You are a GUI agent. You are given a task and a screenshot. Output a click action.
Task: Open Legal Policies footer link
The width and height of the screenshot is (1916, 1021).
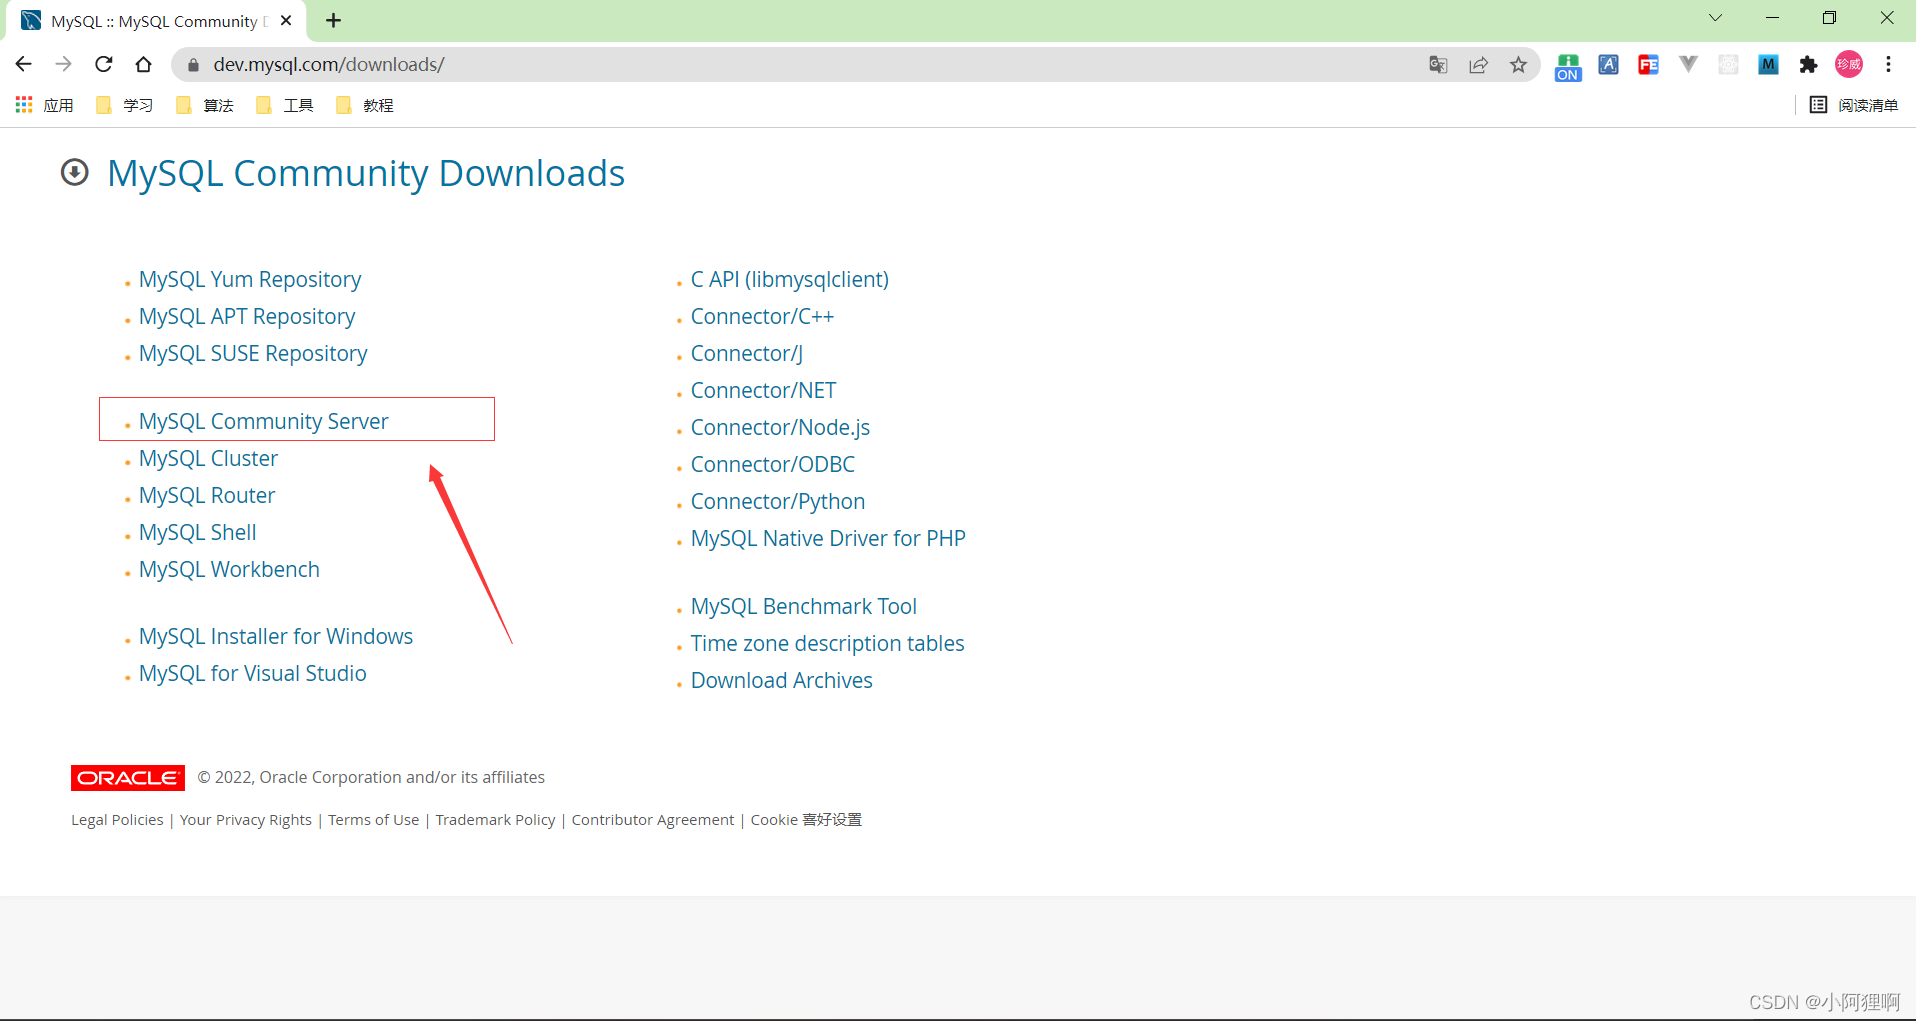coord(117,820)
